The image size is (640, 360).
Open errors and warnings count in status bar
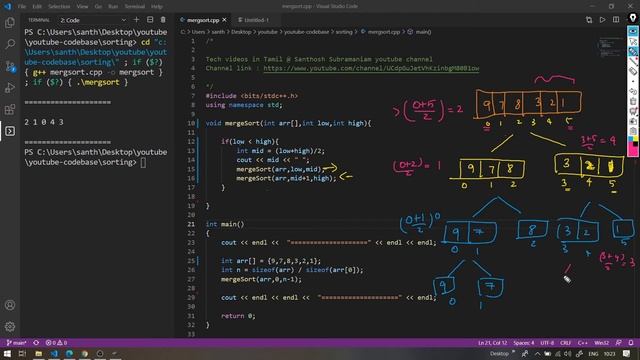pyautogui.click(x=56, y=342)
